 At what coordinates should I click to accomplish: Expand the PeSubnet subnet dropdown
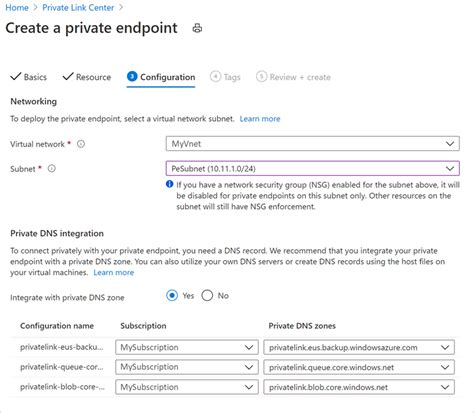313,168
